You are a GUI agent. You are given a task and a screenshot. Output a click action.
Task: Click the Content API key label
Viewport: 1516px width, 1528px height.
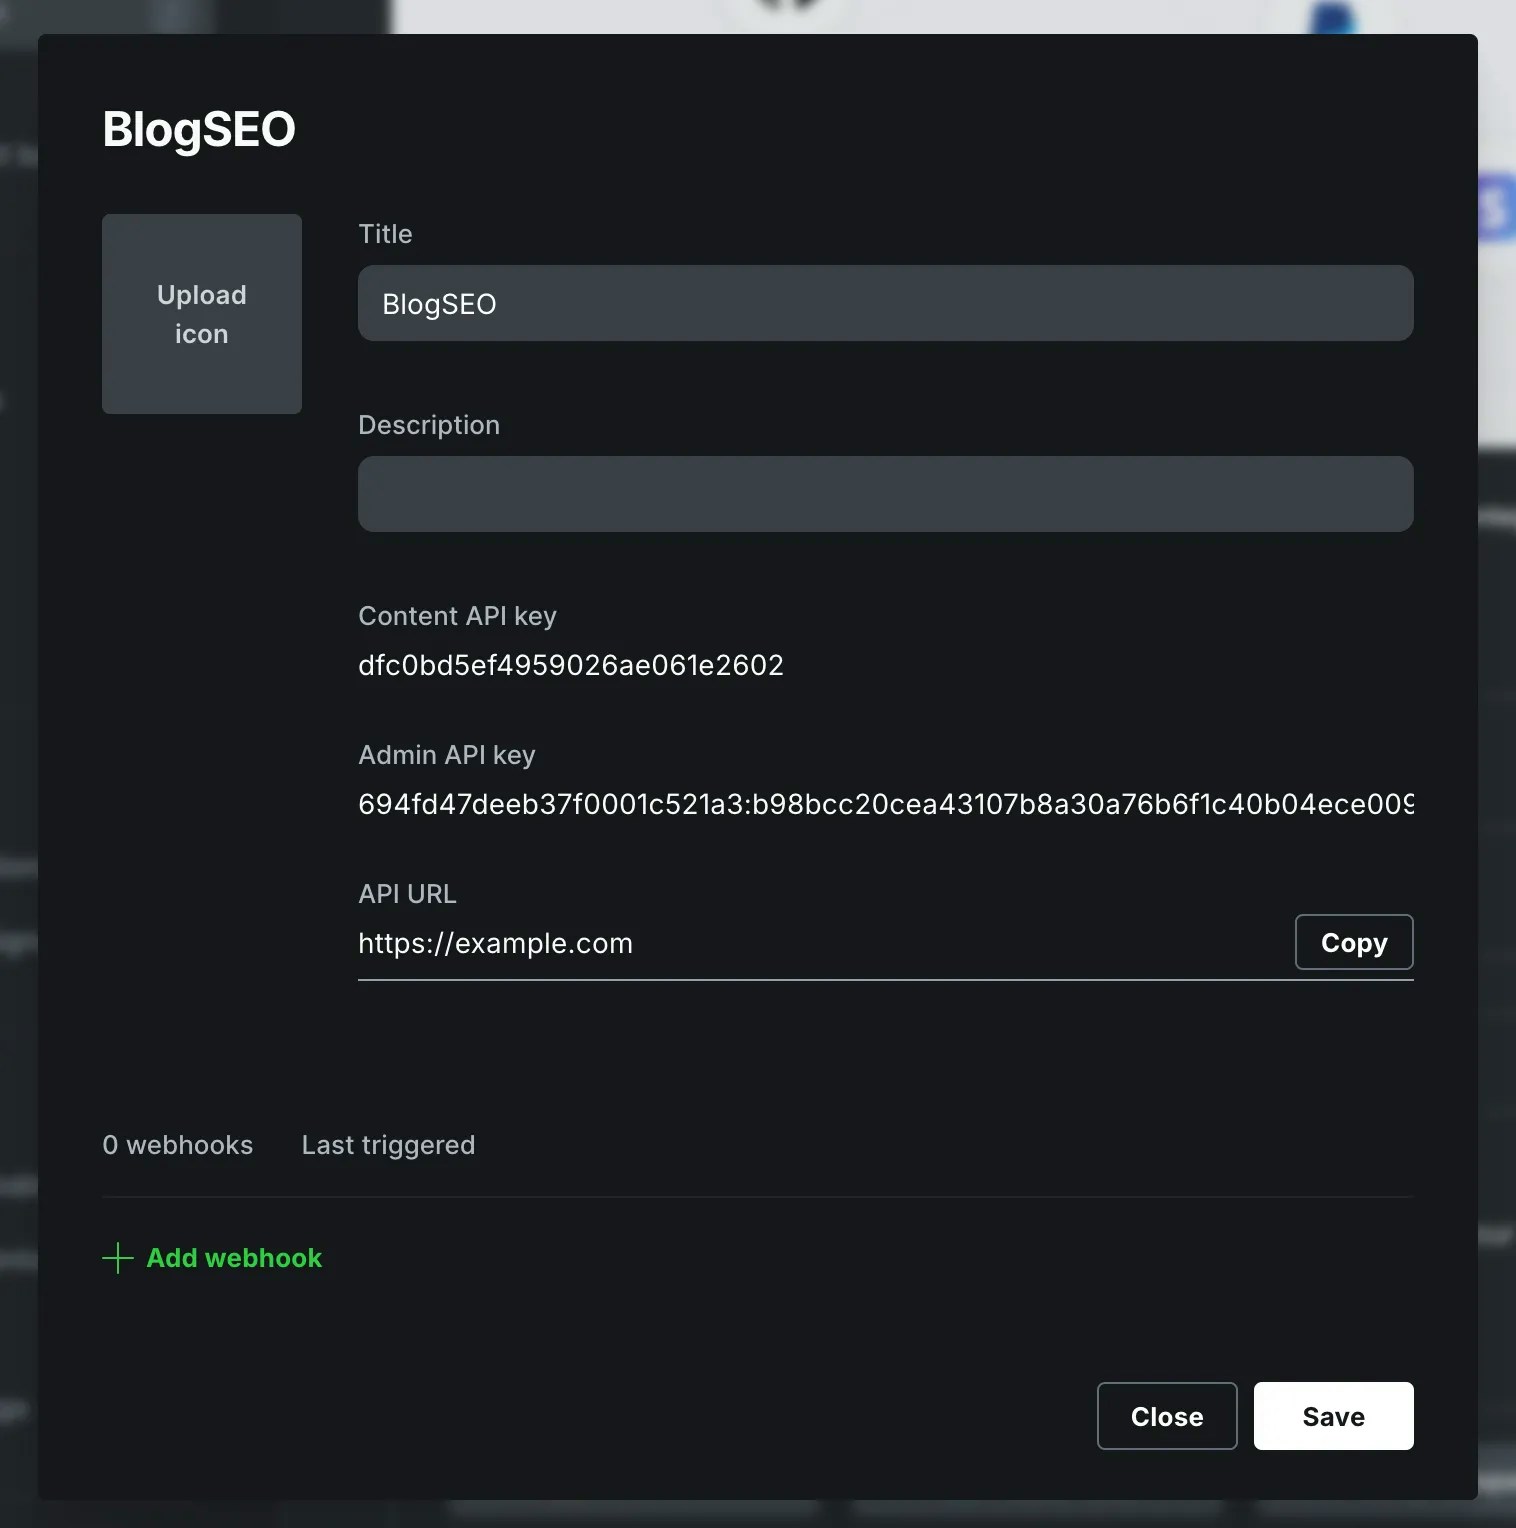(457, 615)
